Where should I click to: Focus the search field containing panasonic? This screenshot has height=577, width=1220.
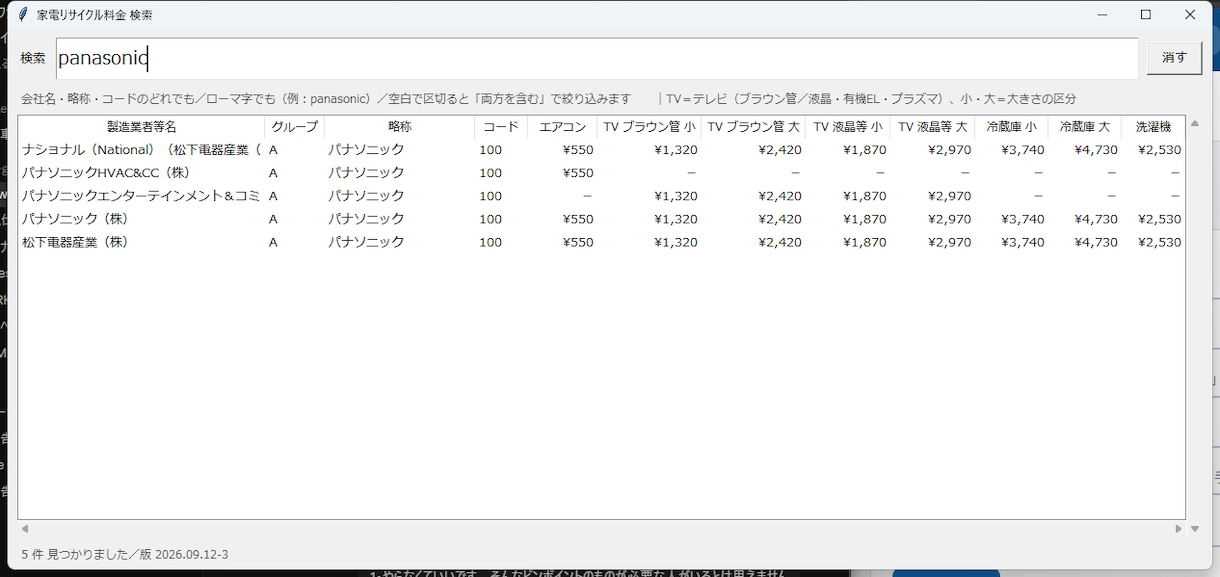pos(597,58)
